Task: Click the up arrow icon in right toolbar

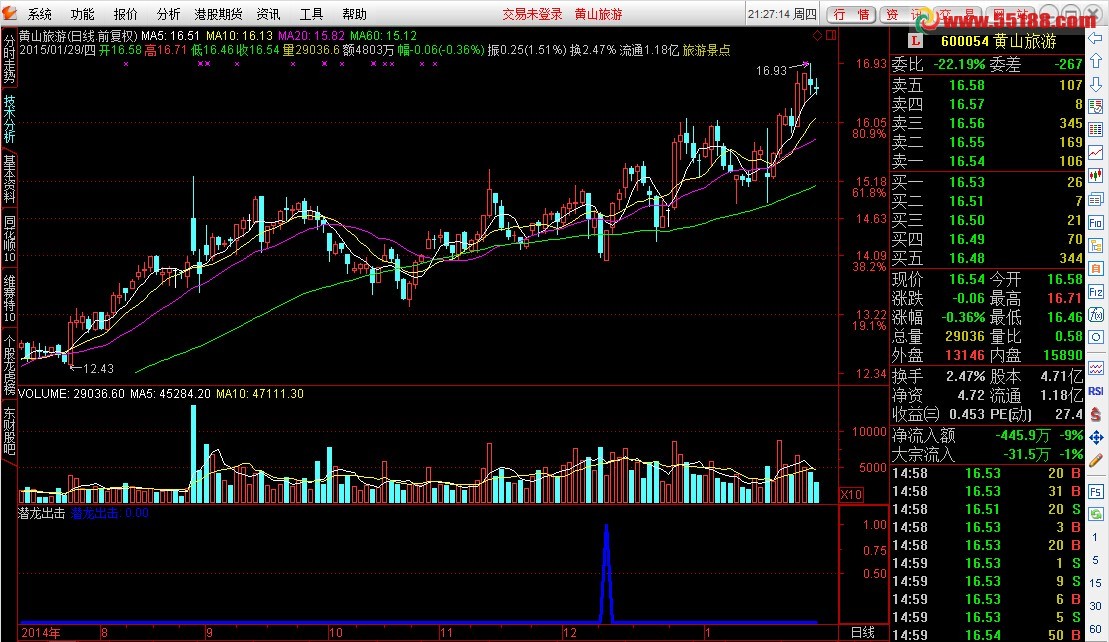Action: tap(1096, 61)
